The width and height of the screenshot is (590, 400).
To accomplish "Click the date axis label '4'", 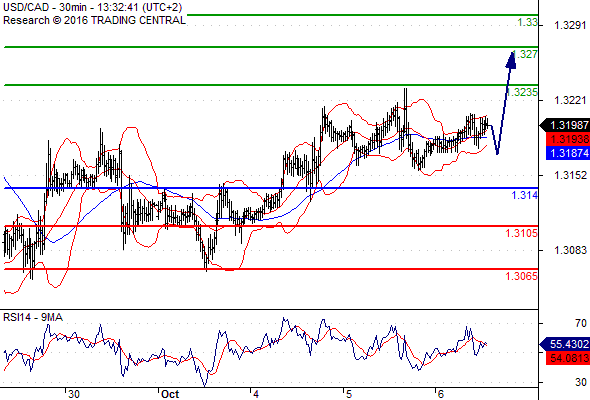I will pyautogui.click(x=256, y=394).
